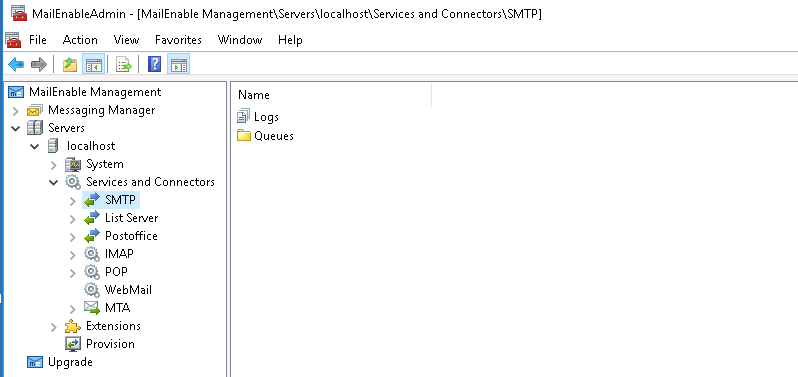
Task: Collapse the localhost node
Action: (x=35, y=147)
